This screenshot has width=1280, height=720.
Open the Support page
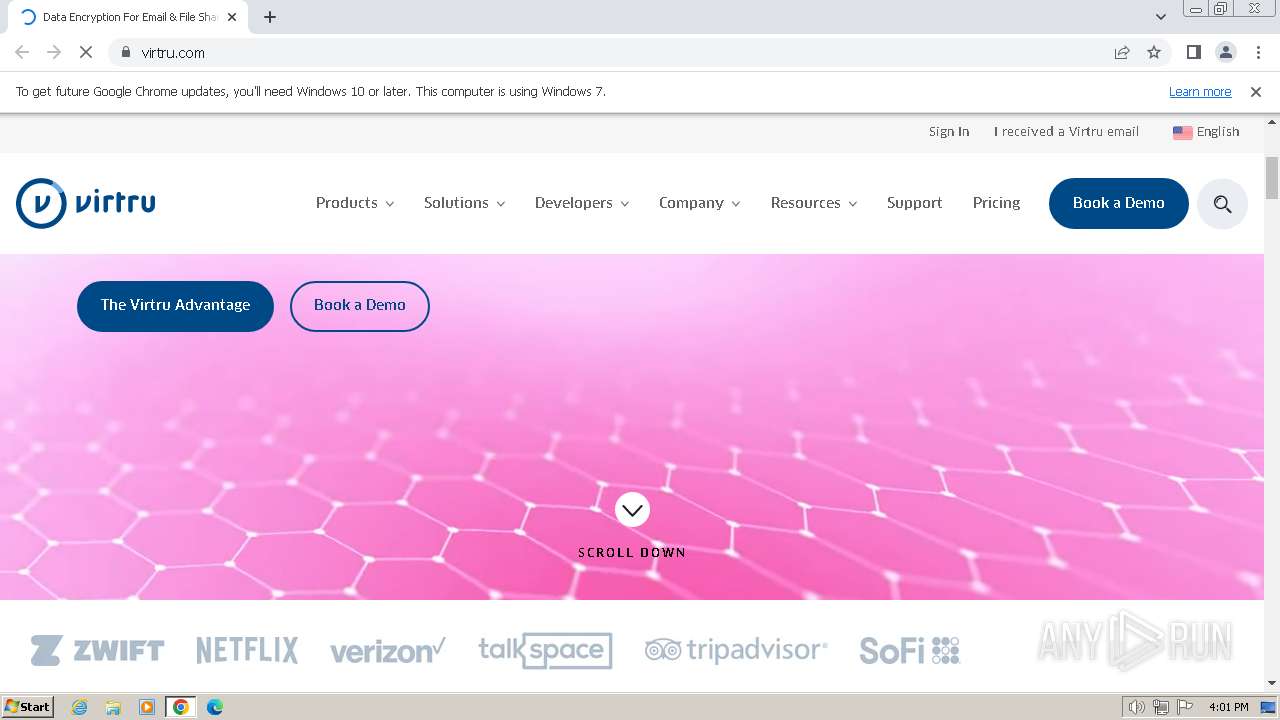point(914,203)
